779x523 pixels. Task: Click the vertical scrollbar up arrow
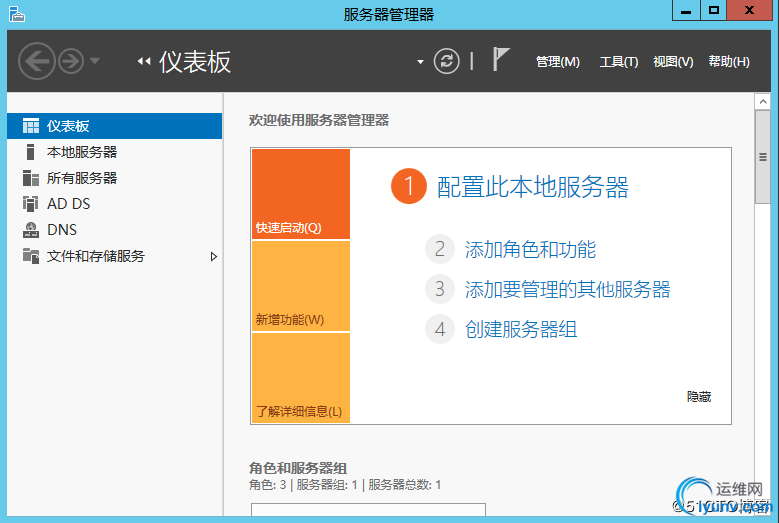coord(763,102)
